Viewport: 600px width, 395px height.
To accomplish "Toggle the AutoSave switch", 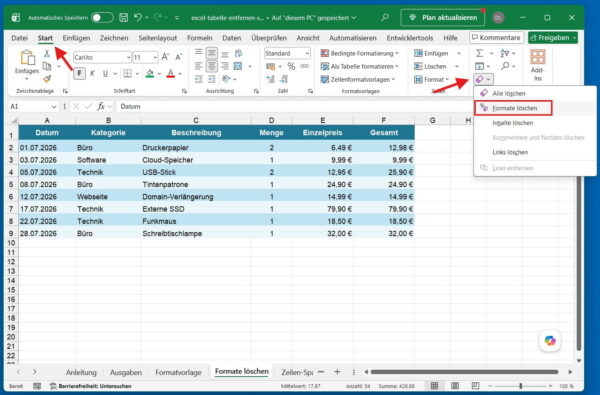I will coord(102,18).
